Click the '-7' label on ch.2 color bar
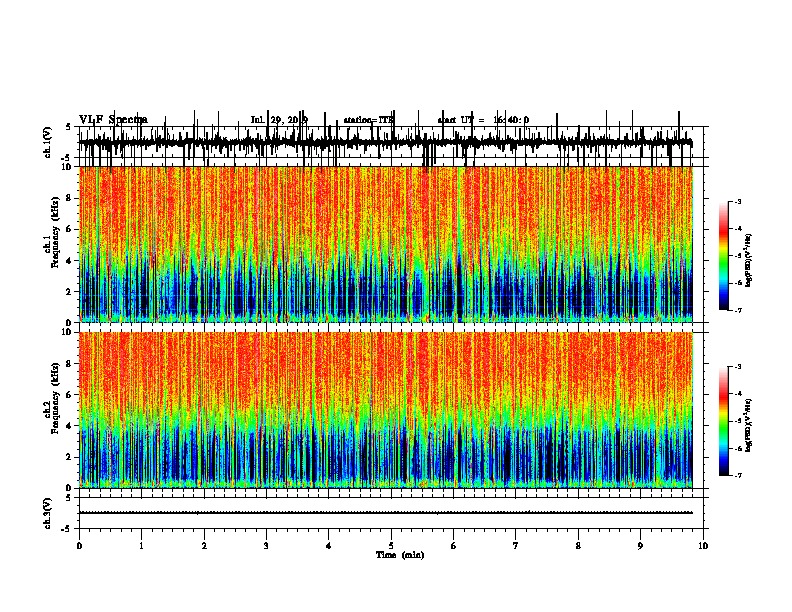 coord(738,475)
